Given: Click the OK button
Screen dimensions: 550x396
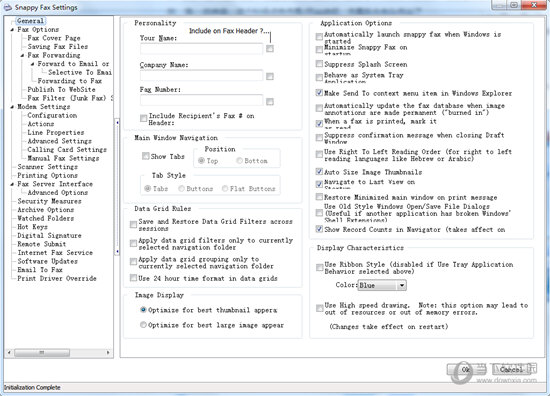Looking at the screenshot, I should [x=466, y=370].
